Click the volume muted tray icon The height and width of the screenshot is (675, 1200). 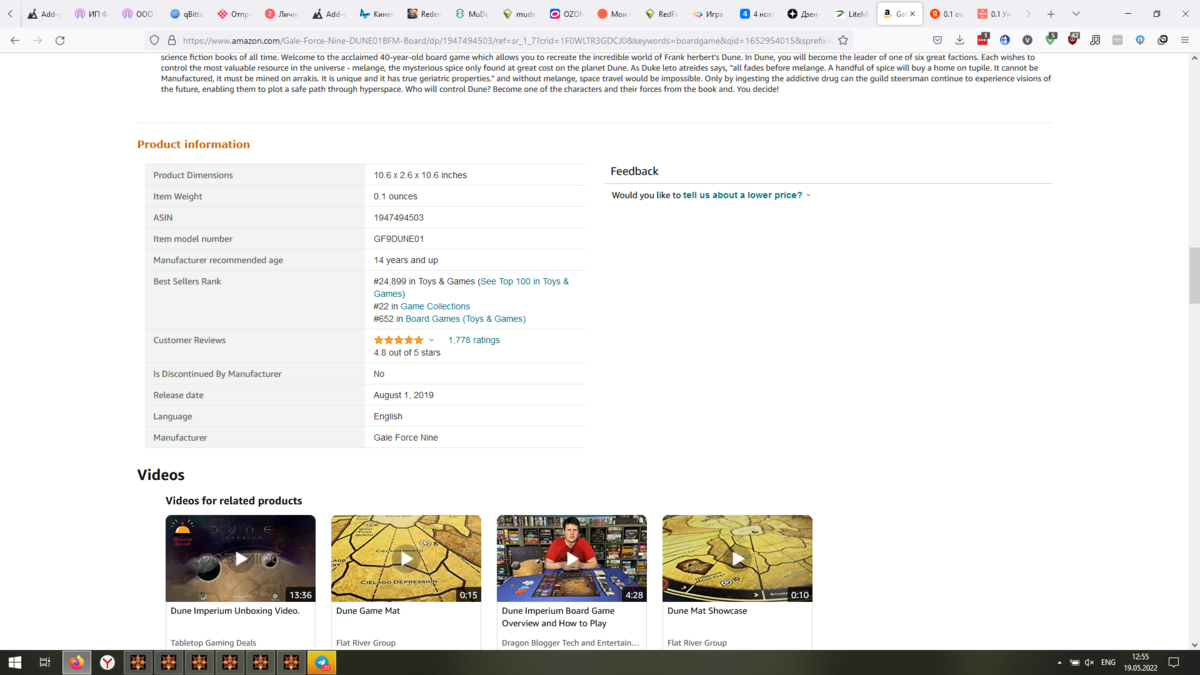1089,662
